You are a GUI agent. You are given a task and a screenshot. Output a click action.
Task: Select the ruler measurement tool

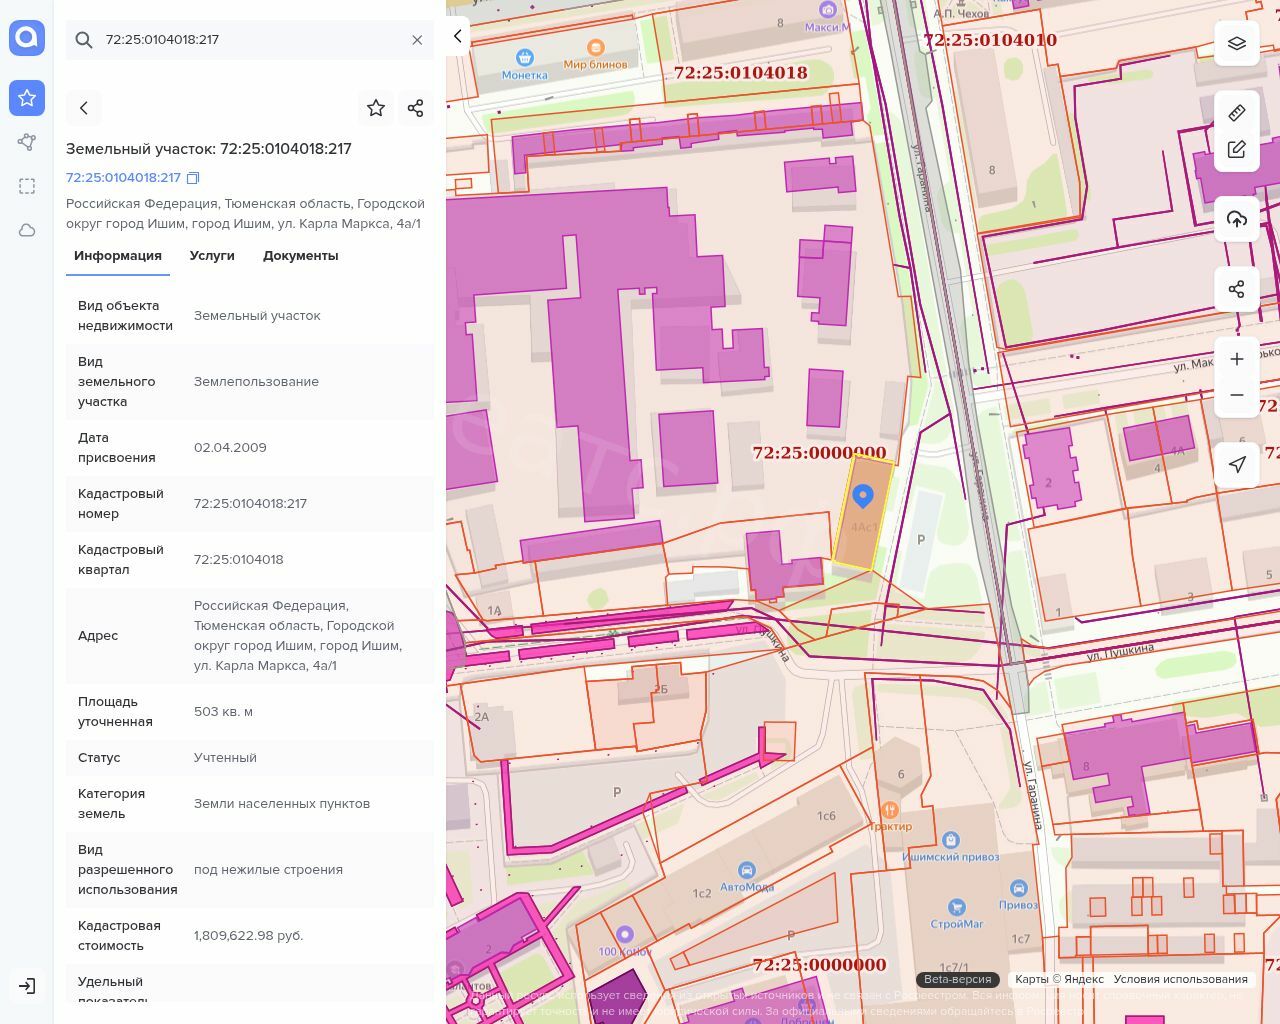[1236, 113]
